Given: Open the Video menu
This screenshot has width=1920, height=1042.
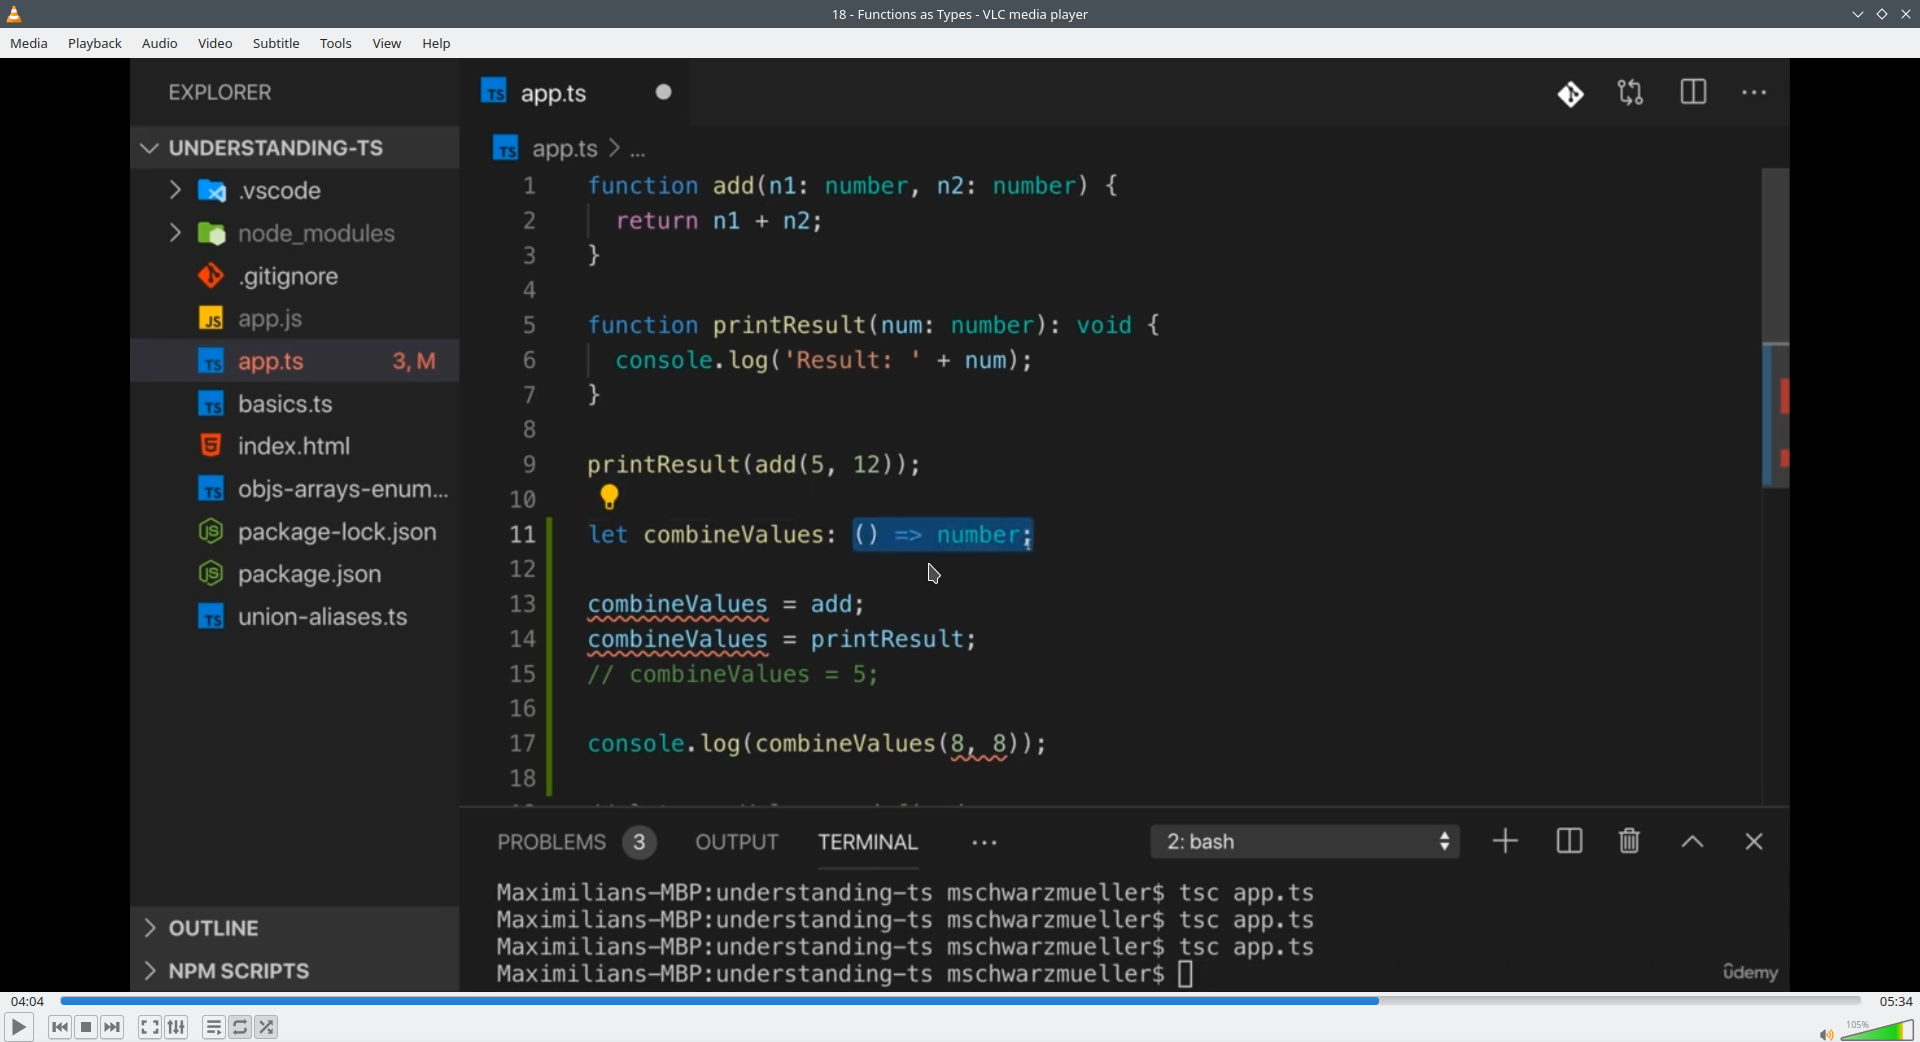Looking at the screenshot, I should pos(215,44).
